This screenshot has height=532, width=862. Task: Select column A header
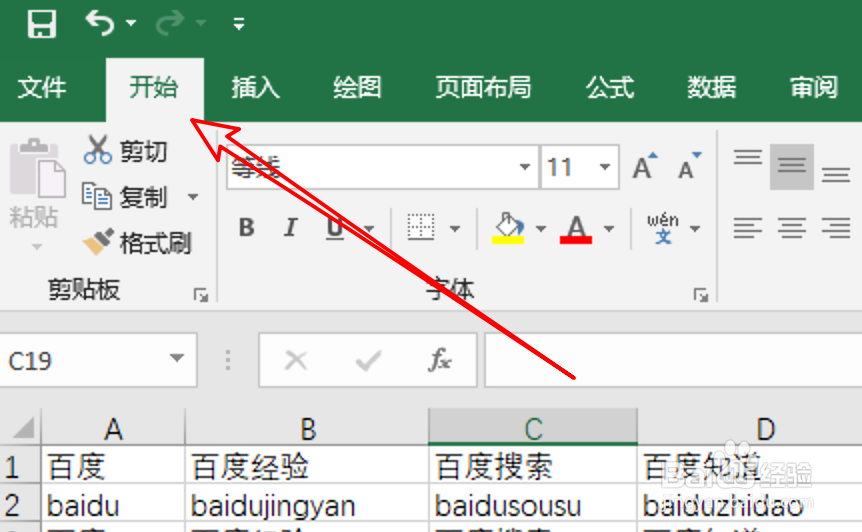coord(113,428)
